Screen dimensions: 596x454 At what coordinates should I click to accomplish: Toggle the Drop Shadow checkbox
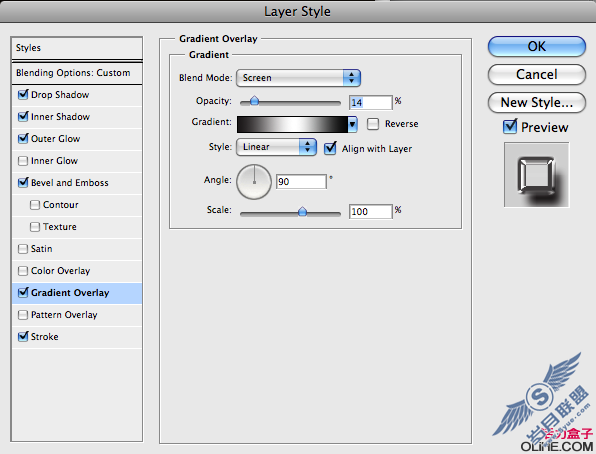(x=23, y=94)
